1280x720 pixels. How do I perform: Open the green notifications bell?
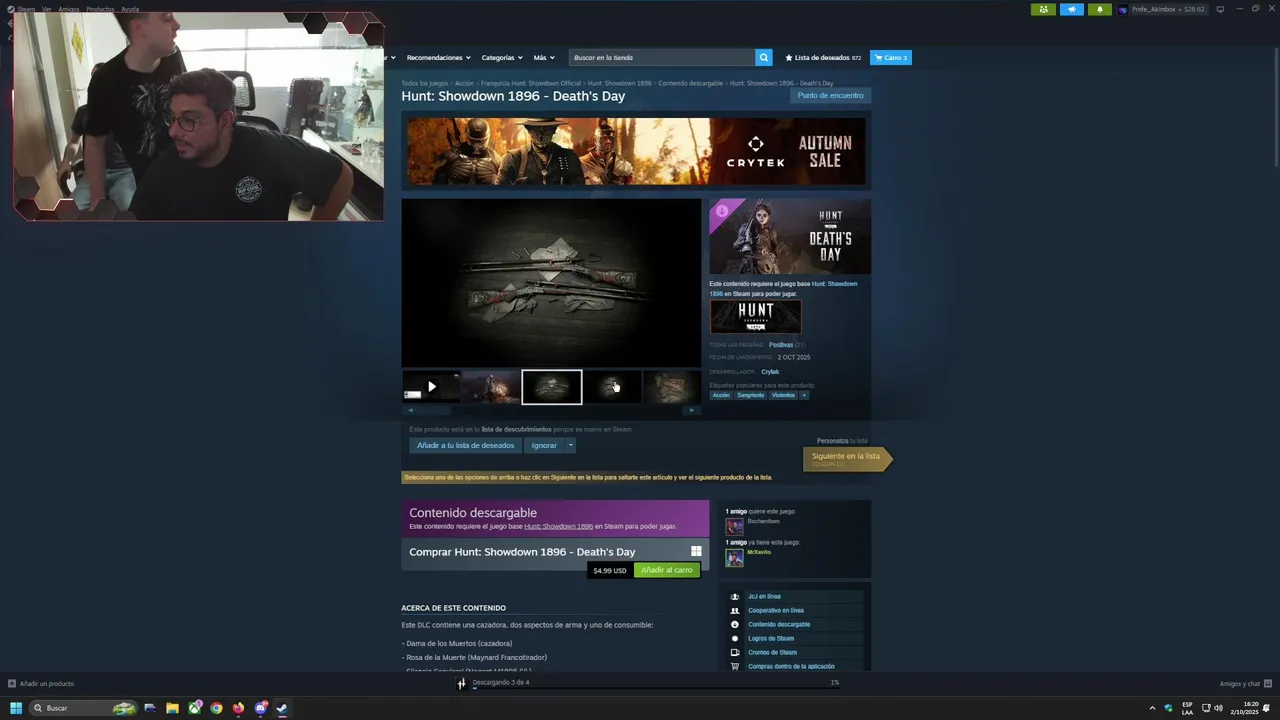coord(1099,9)
